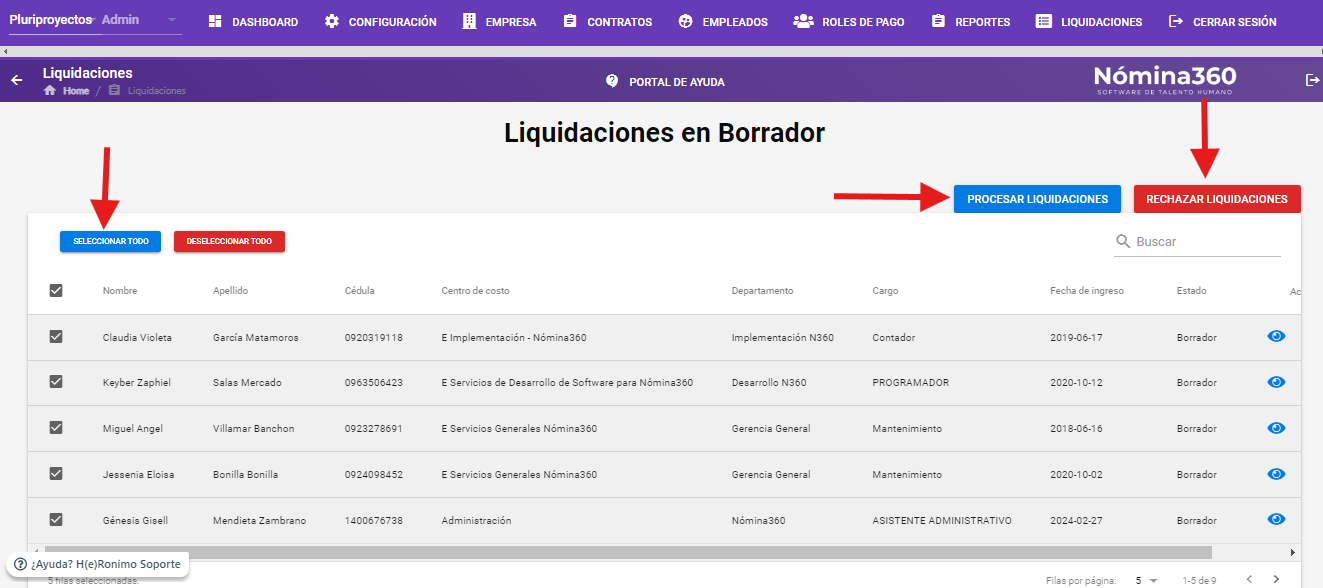Click cell Salas Mercado

click(x=247, y=383)
